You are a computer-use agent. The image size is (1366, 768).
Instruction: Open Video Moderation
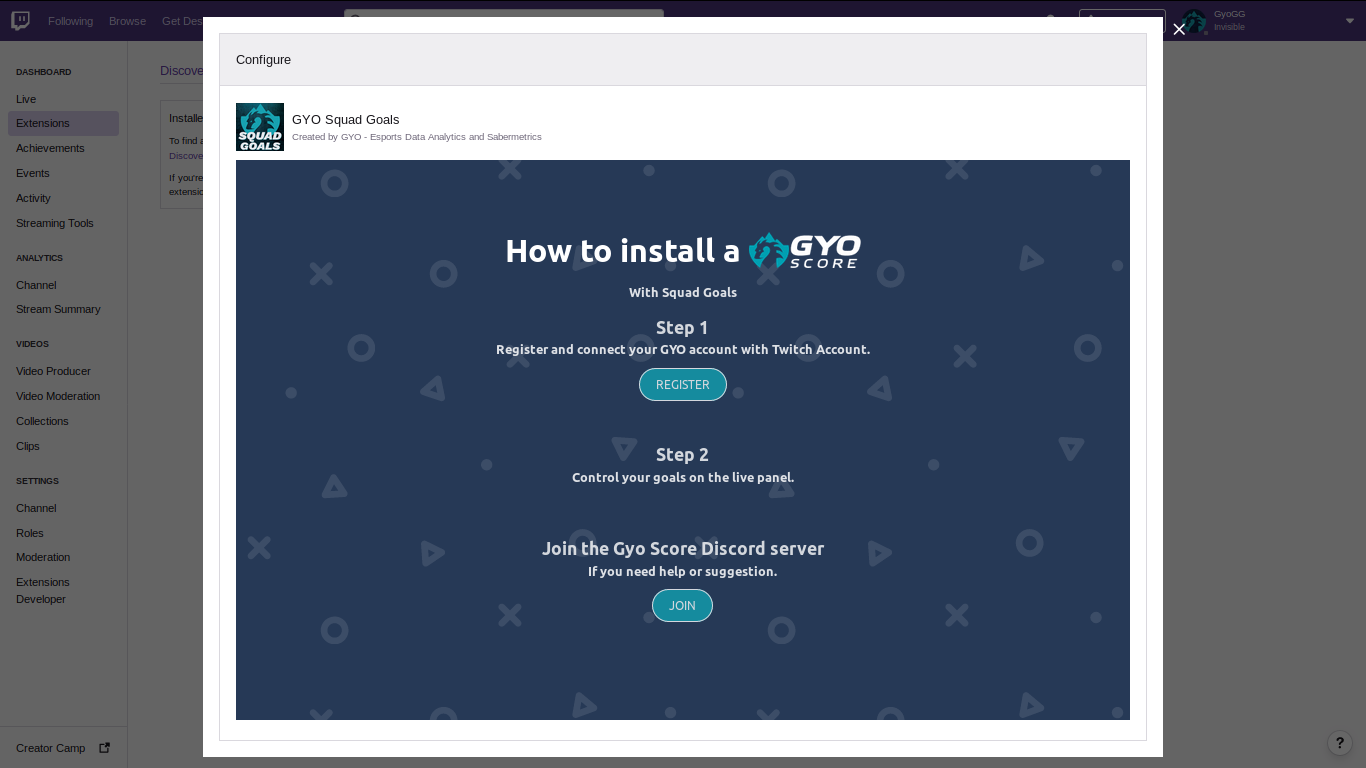(x=58, y=396)
